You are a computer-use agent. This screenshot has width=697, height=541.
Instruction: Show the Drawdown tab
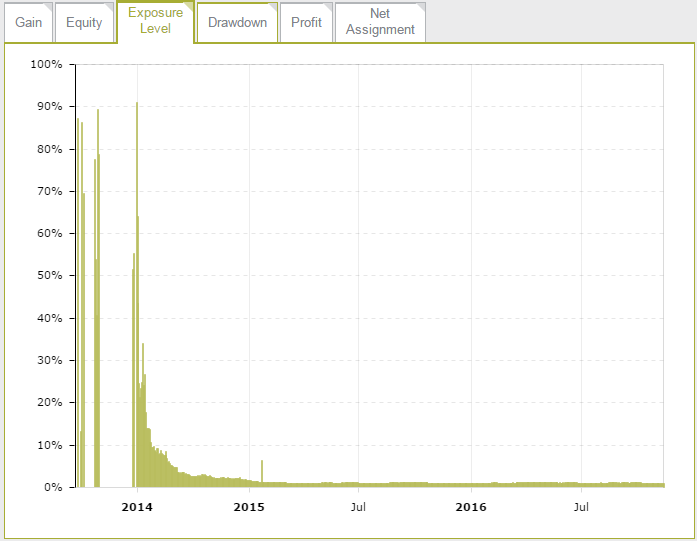237,23
